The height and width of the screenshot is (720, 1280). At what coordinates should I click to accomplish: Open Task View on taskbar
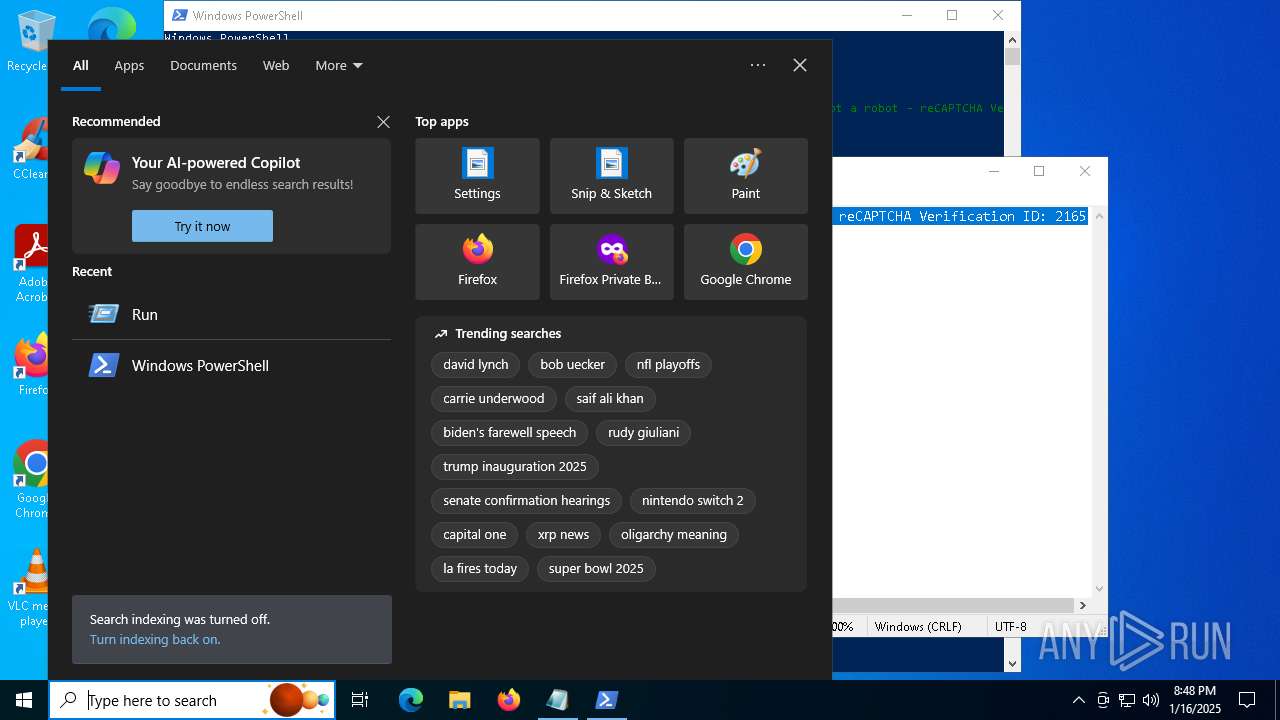pos(360,700)
